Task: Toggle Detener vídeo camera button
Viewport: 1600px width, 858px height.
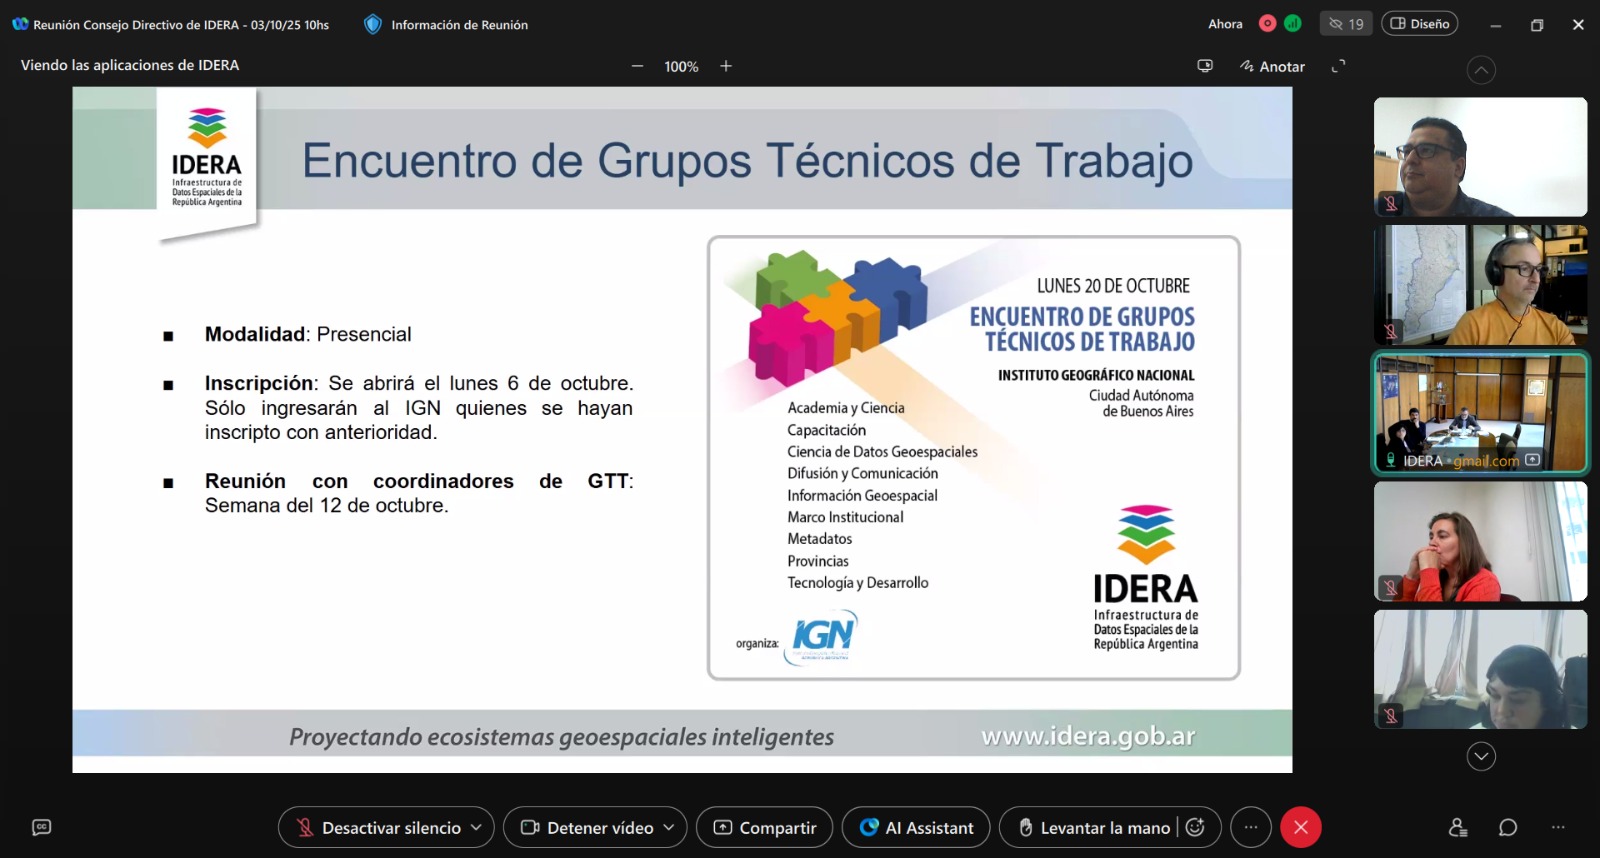Action: 588,827
